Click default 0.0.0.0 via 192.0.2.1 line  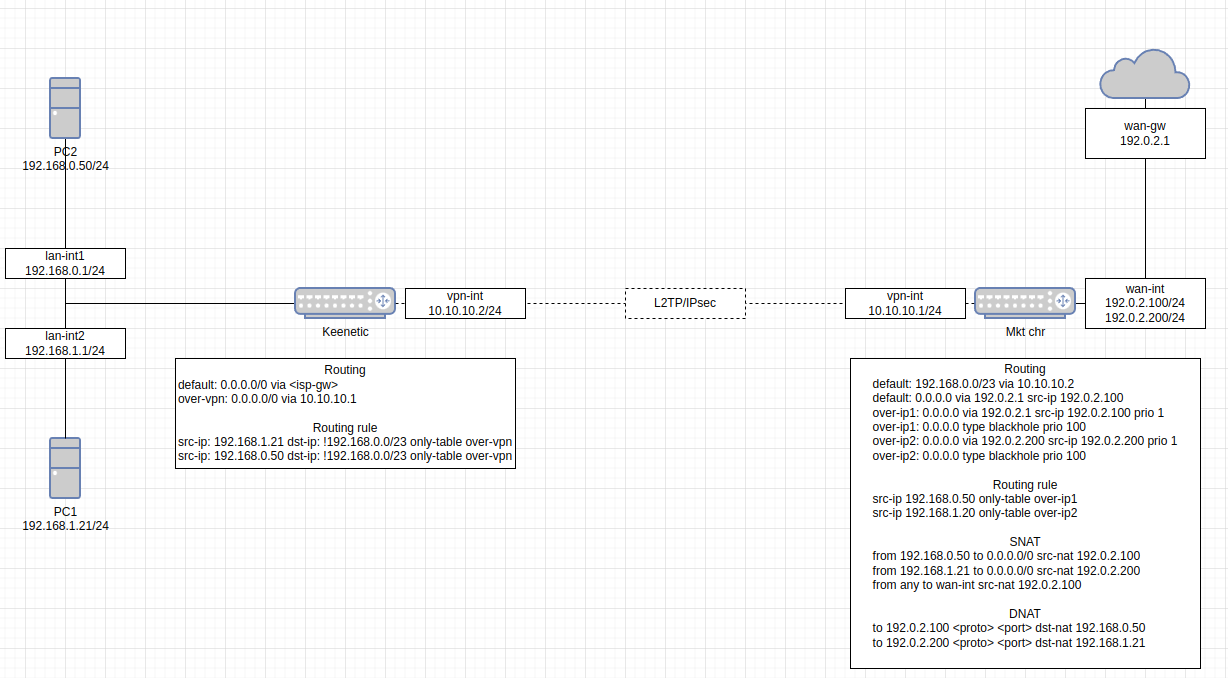click(997, 397)
